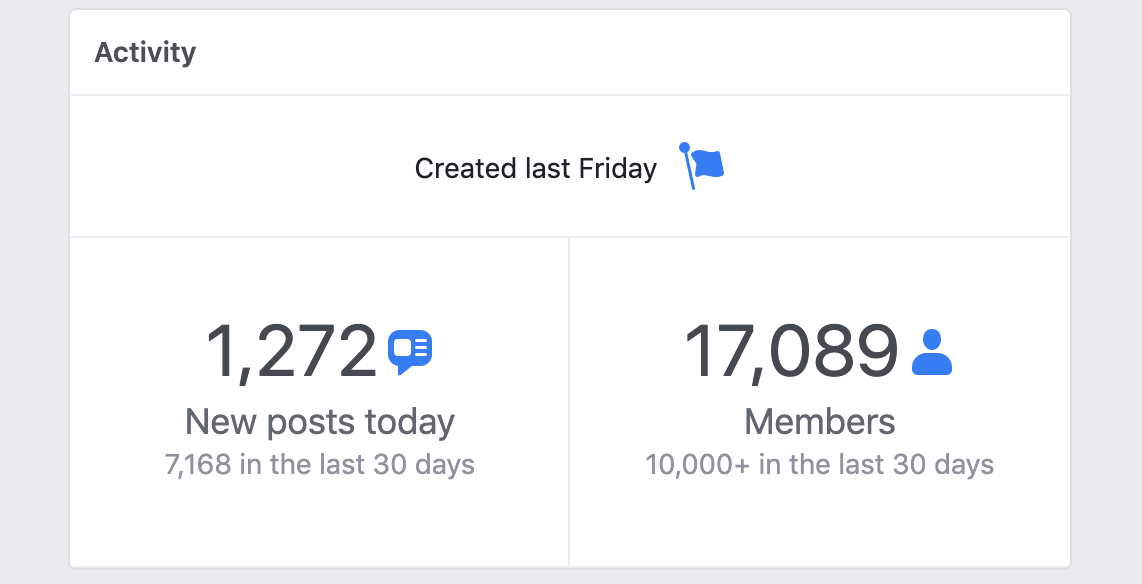Click the 17,089 member count
The image size is (1142, 584).
click(791, 352)
